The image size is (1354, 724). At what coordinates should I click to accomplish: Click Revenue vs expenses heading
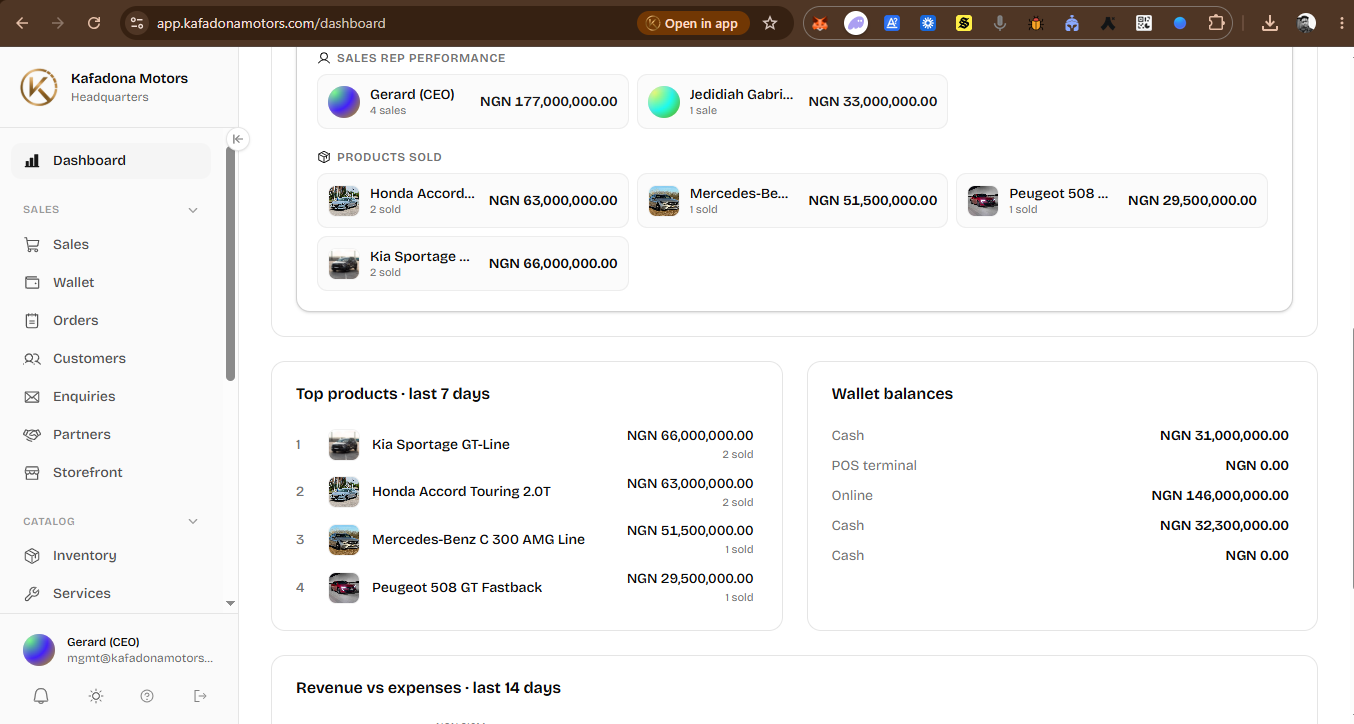(x=428, y=688)
